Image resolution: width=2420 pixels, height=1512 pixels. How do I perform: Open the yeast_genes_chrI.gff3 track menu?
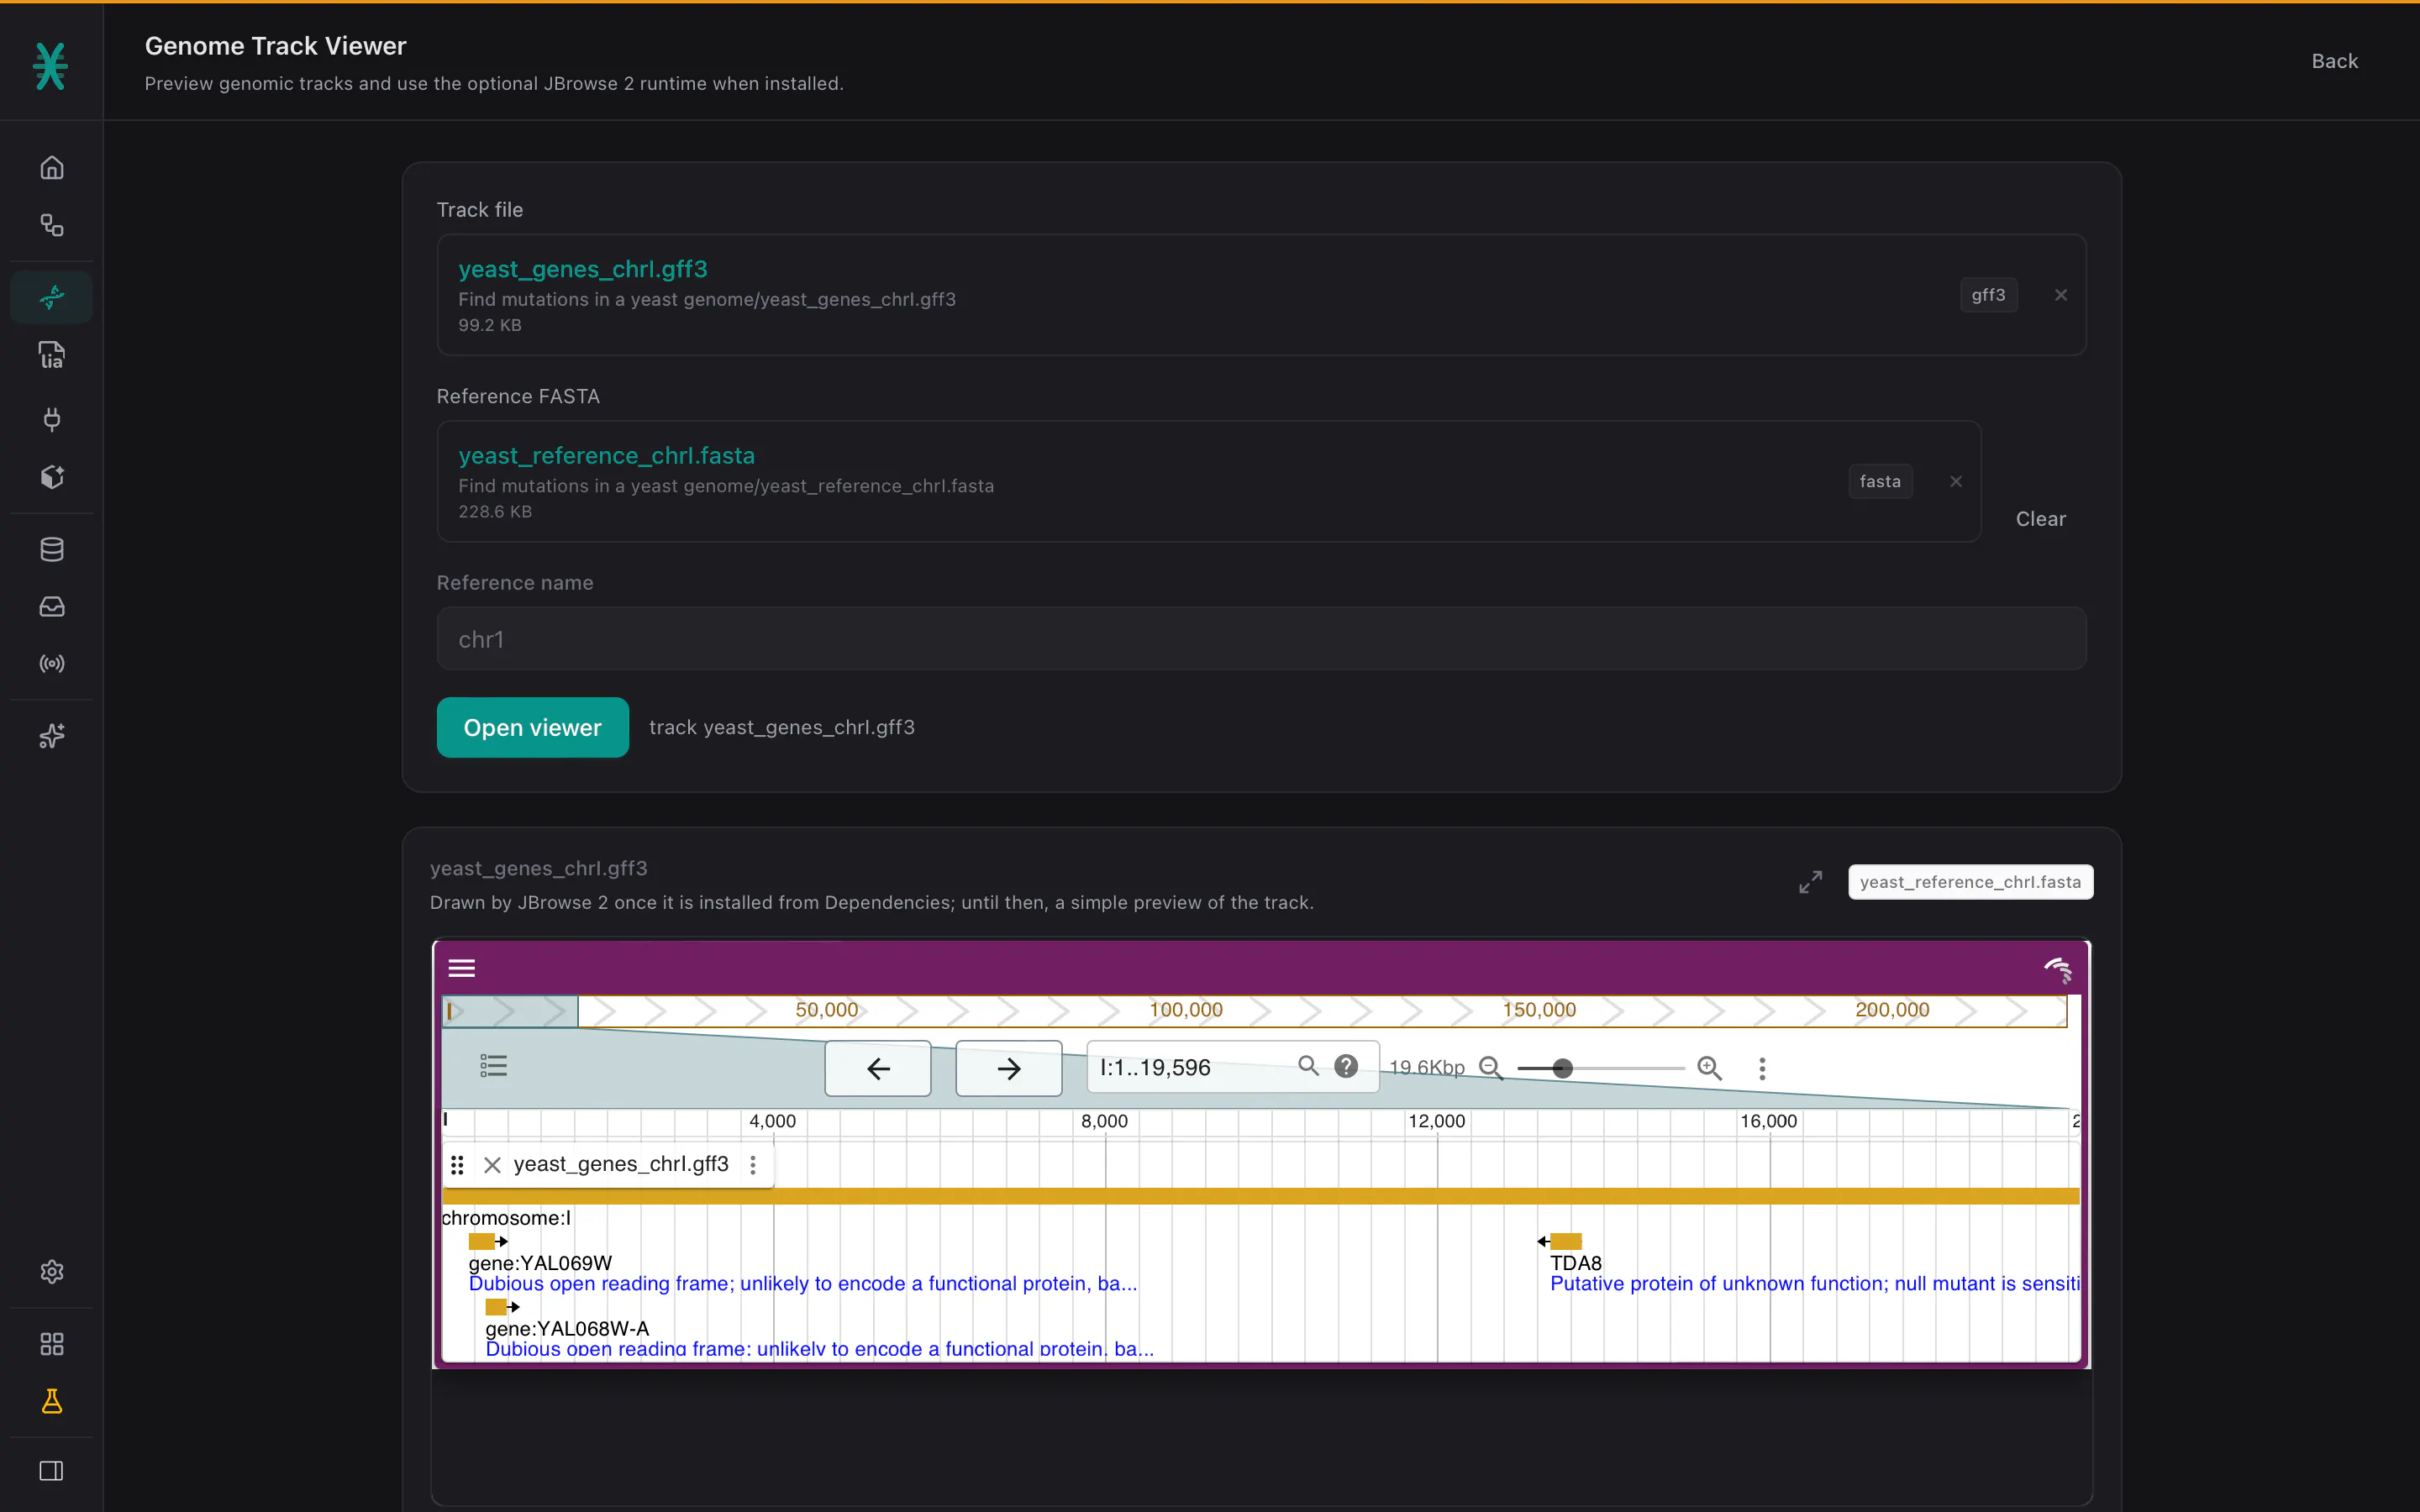click(753, 1165)
